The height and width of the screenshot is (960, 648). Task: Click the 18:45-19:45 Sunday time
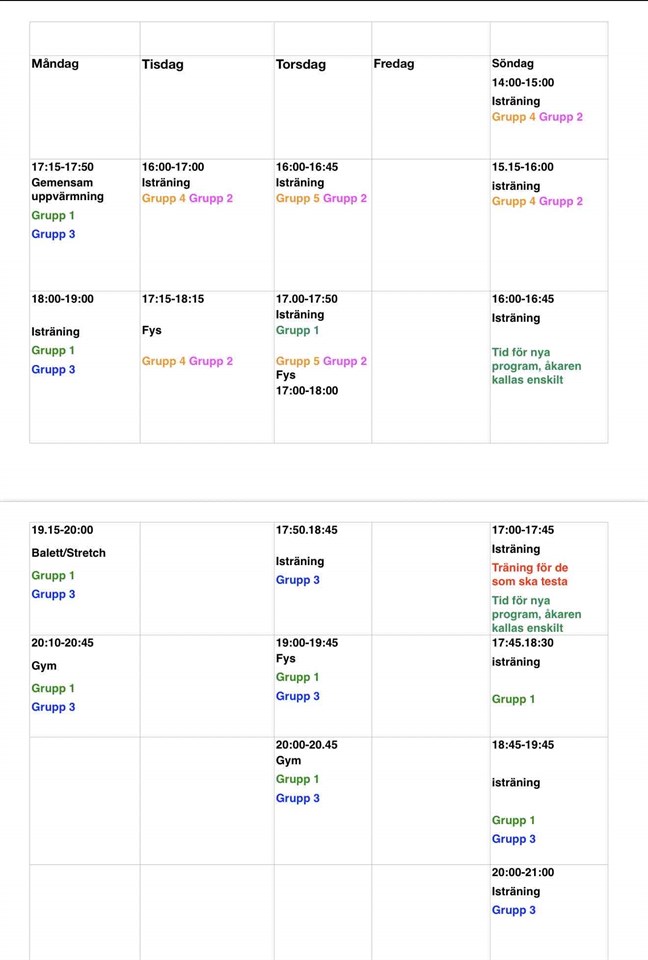(x=522, y=745)
